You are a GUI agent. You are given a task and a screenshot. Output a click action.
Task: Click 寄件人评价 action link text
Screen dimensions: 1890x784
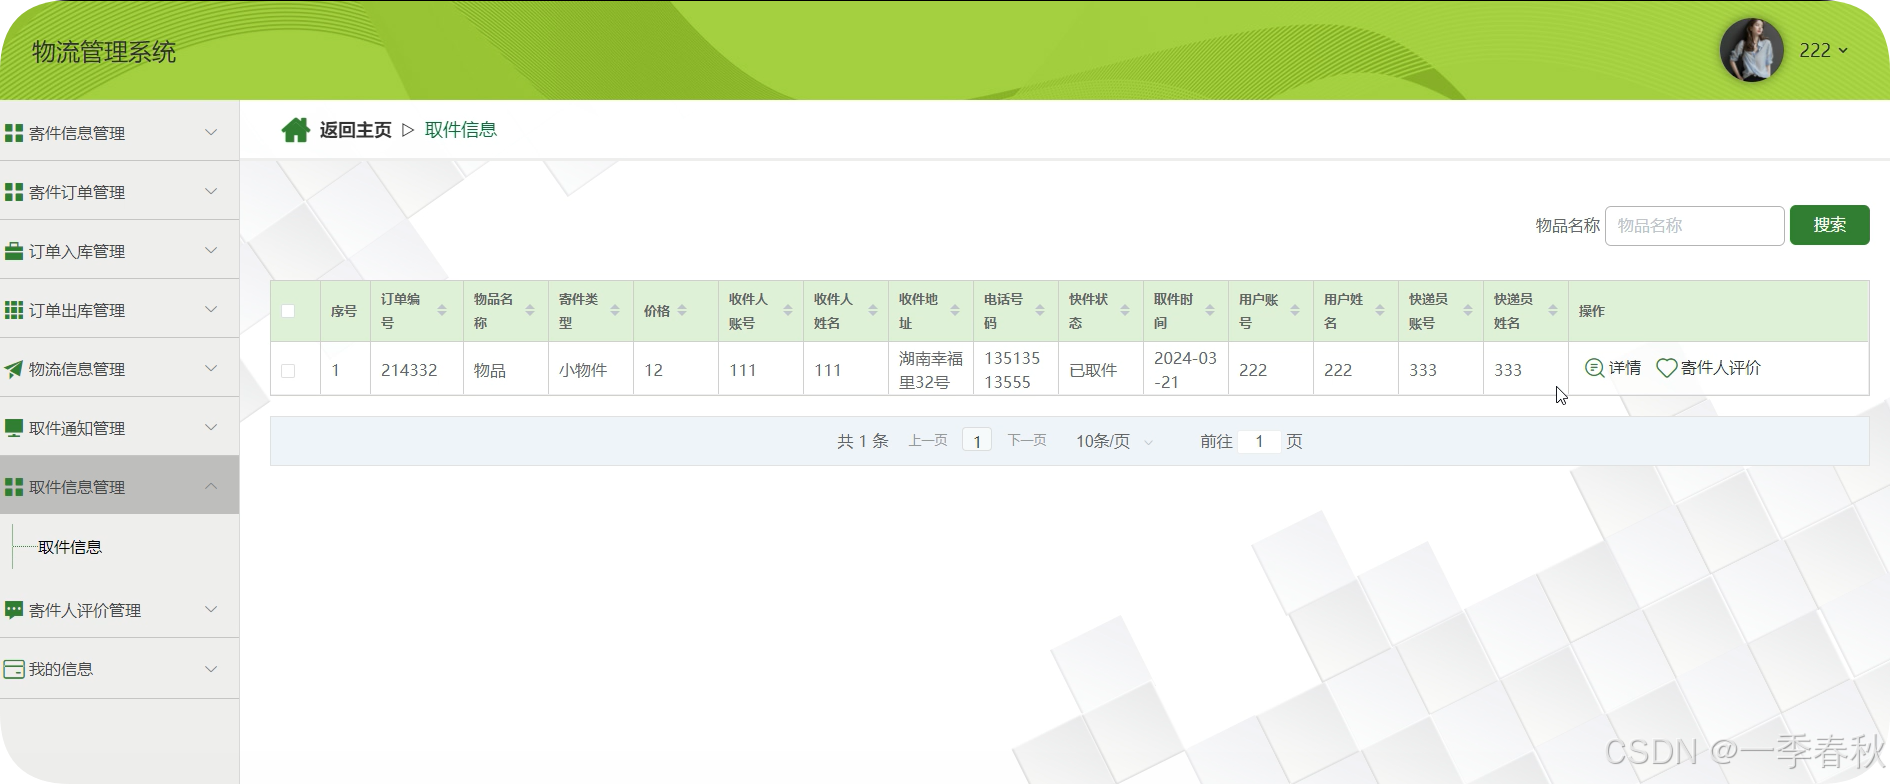(x=1721, y=368)
